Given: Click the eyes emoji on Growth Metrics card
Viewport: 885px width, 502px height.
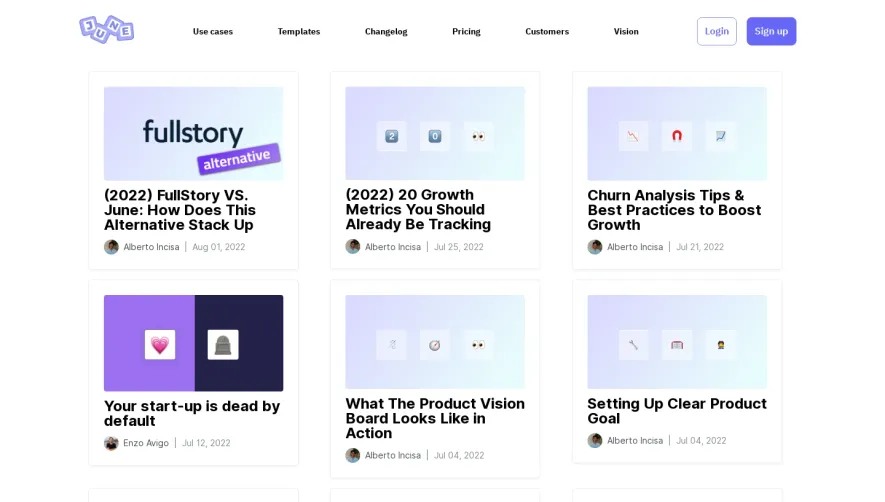Looking at the screenshot, I should (478, 136).
